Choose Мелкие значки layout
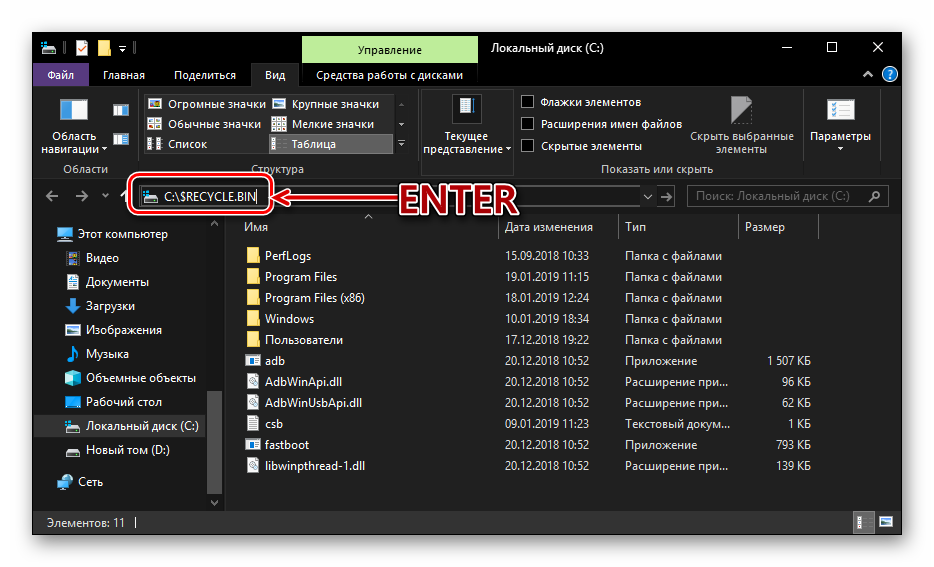The height and width of the screenshot is (567, 934). pos(323,124)
